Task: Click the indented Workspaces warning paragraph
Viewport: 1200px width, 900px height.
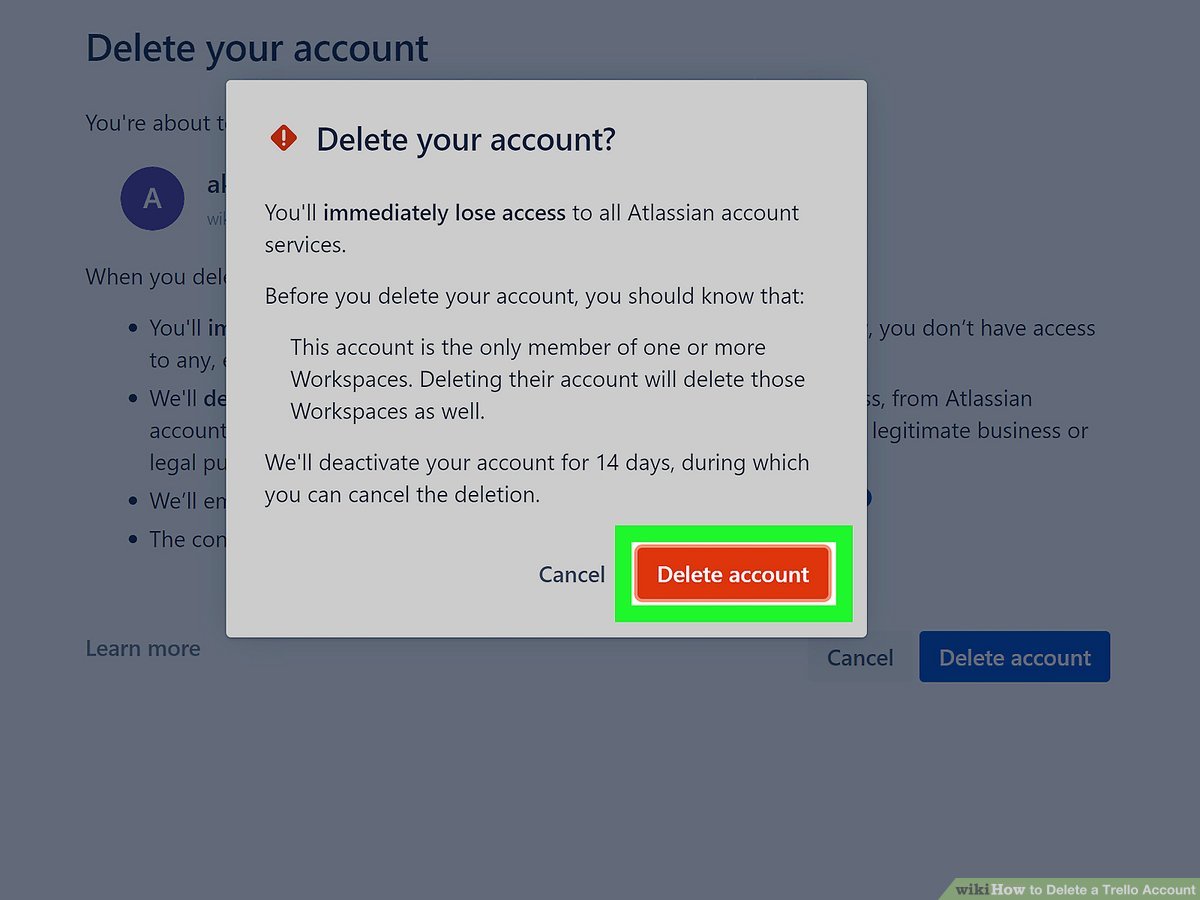Action: (547, 379)
